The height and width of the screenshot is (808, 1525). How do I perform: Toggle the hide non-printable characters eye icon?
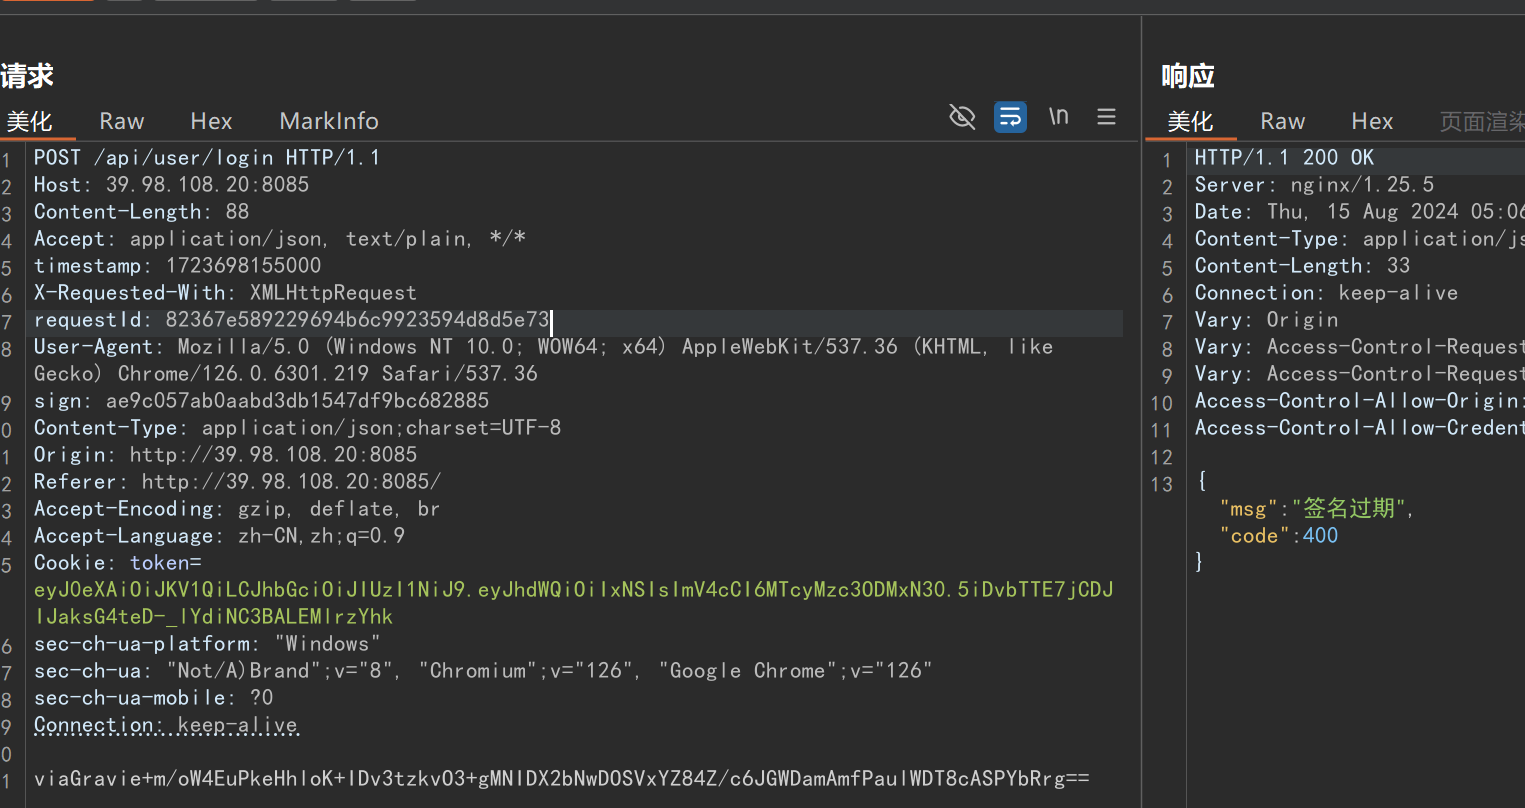coord(962,118)
